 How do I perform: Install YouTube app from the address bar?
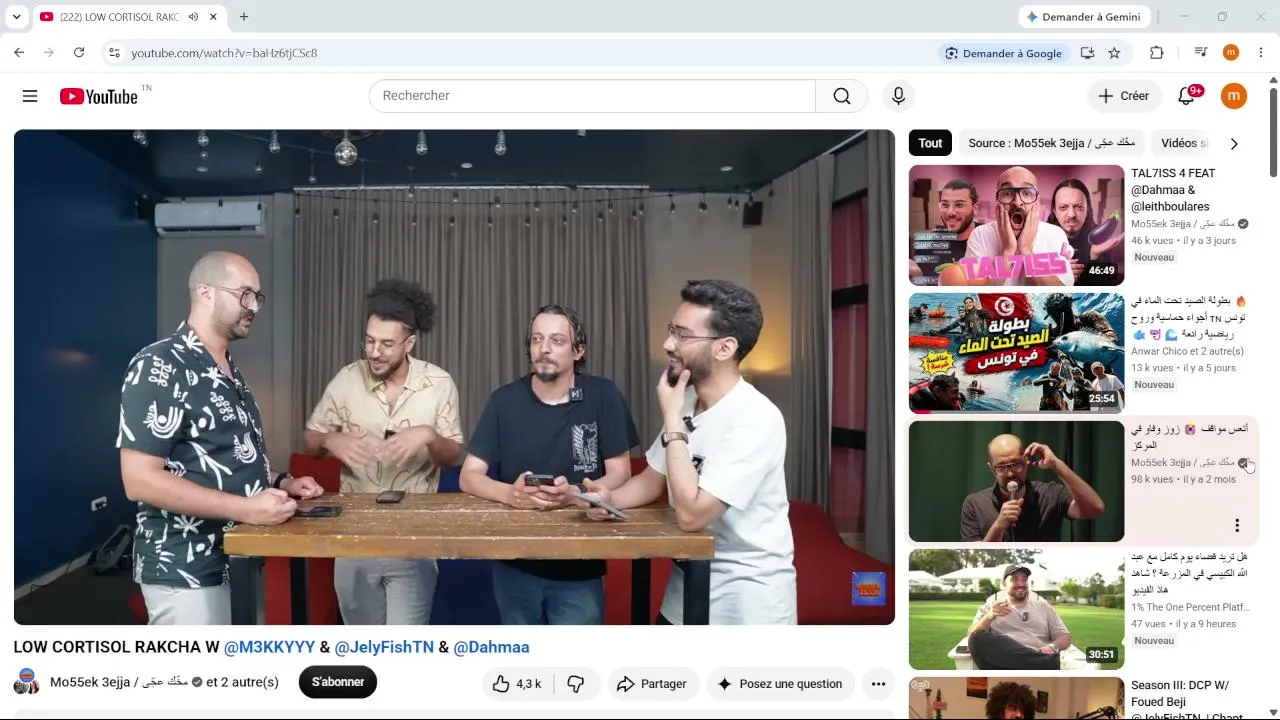point(1087,53)
